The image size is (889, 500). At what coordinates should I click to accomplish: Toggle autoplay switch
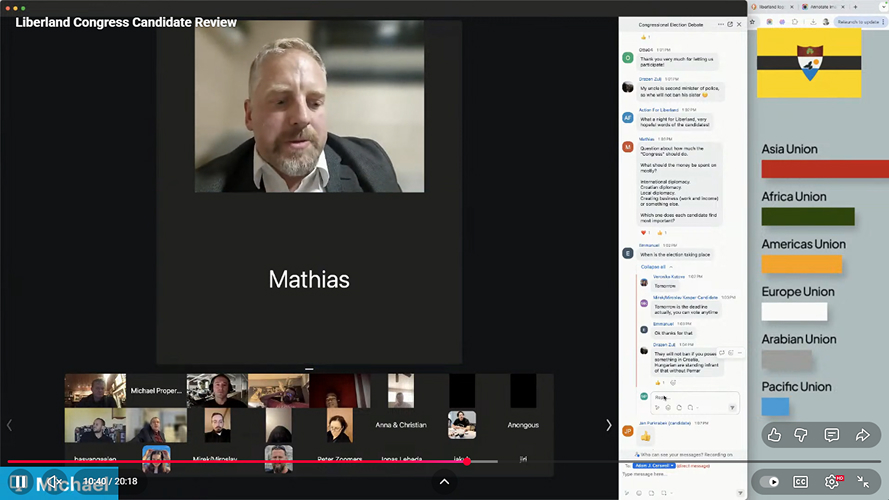click(x=769, y=481)
